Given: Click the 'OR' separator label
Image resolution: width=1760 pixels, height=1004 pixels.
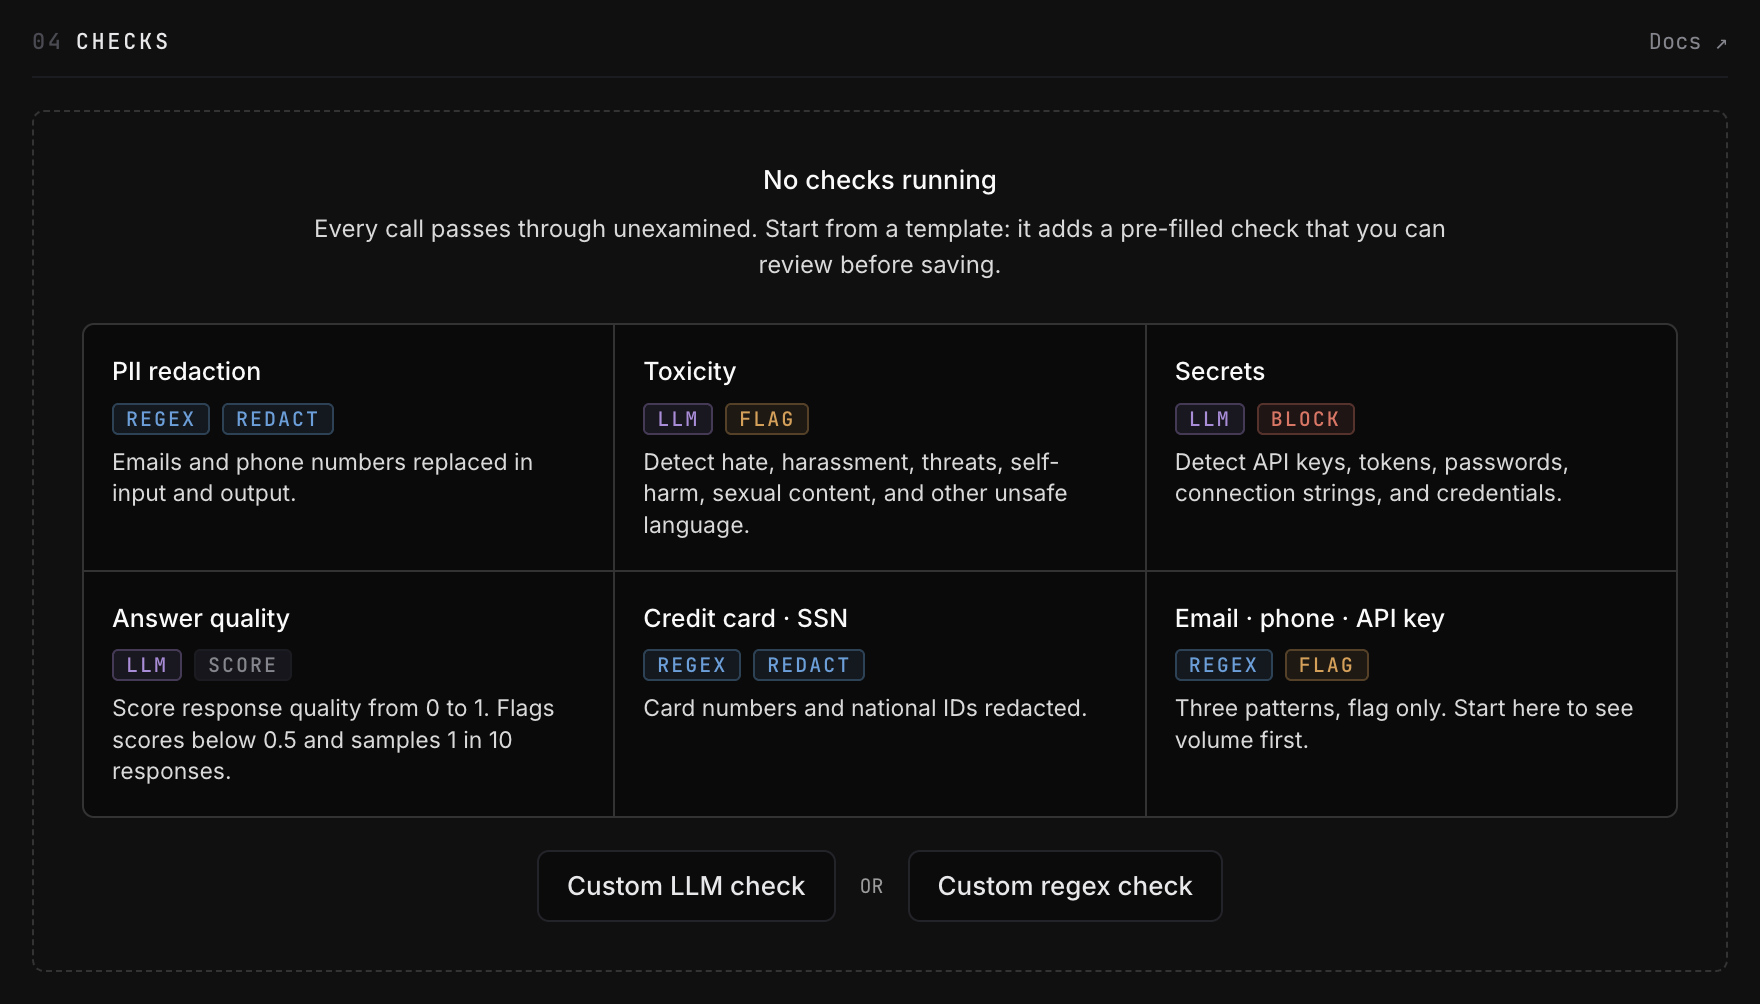Looking at the screenshot, I should pyautogui.click(x=872, y=887).
